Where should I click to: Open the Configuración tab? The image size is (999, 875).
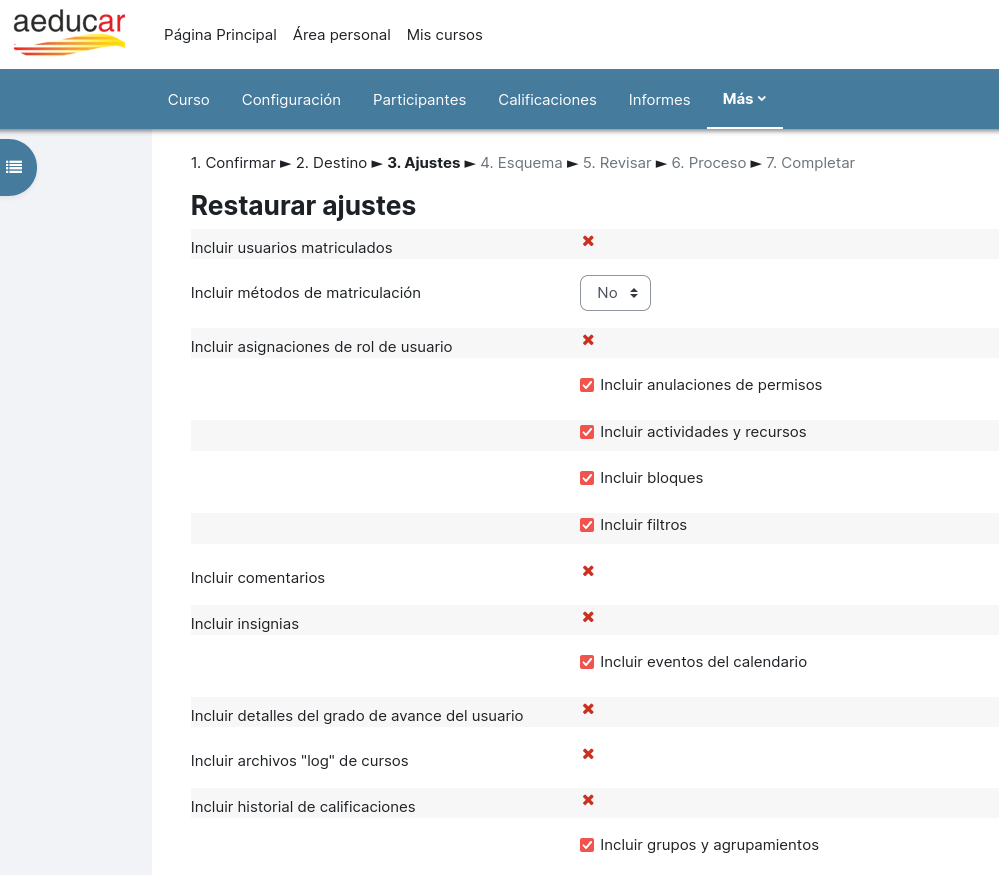tap(291, 99)
